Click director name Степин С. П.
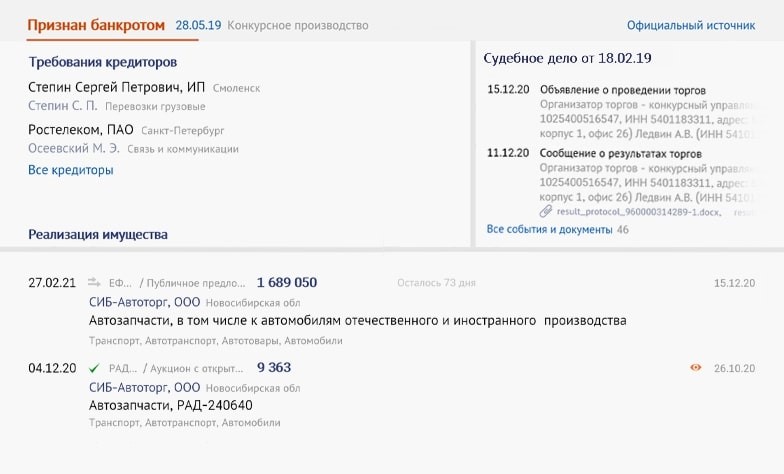This screenshot has height=474, width=784. coord(62,106)
